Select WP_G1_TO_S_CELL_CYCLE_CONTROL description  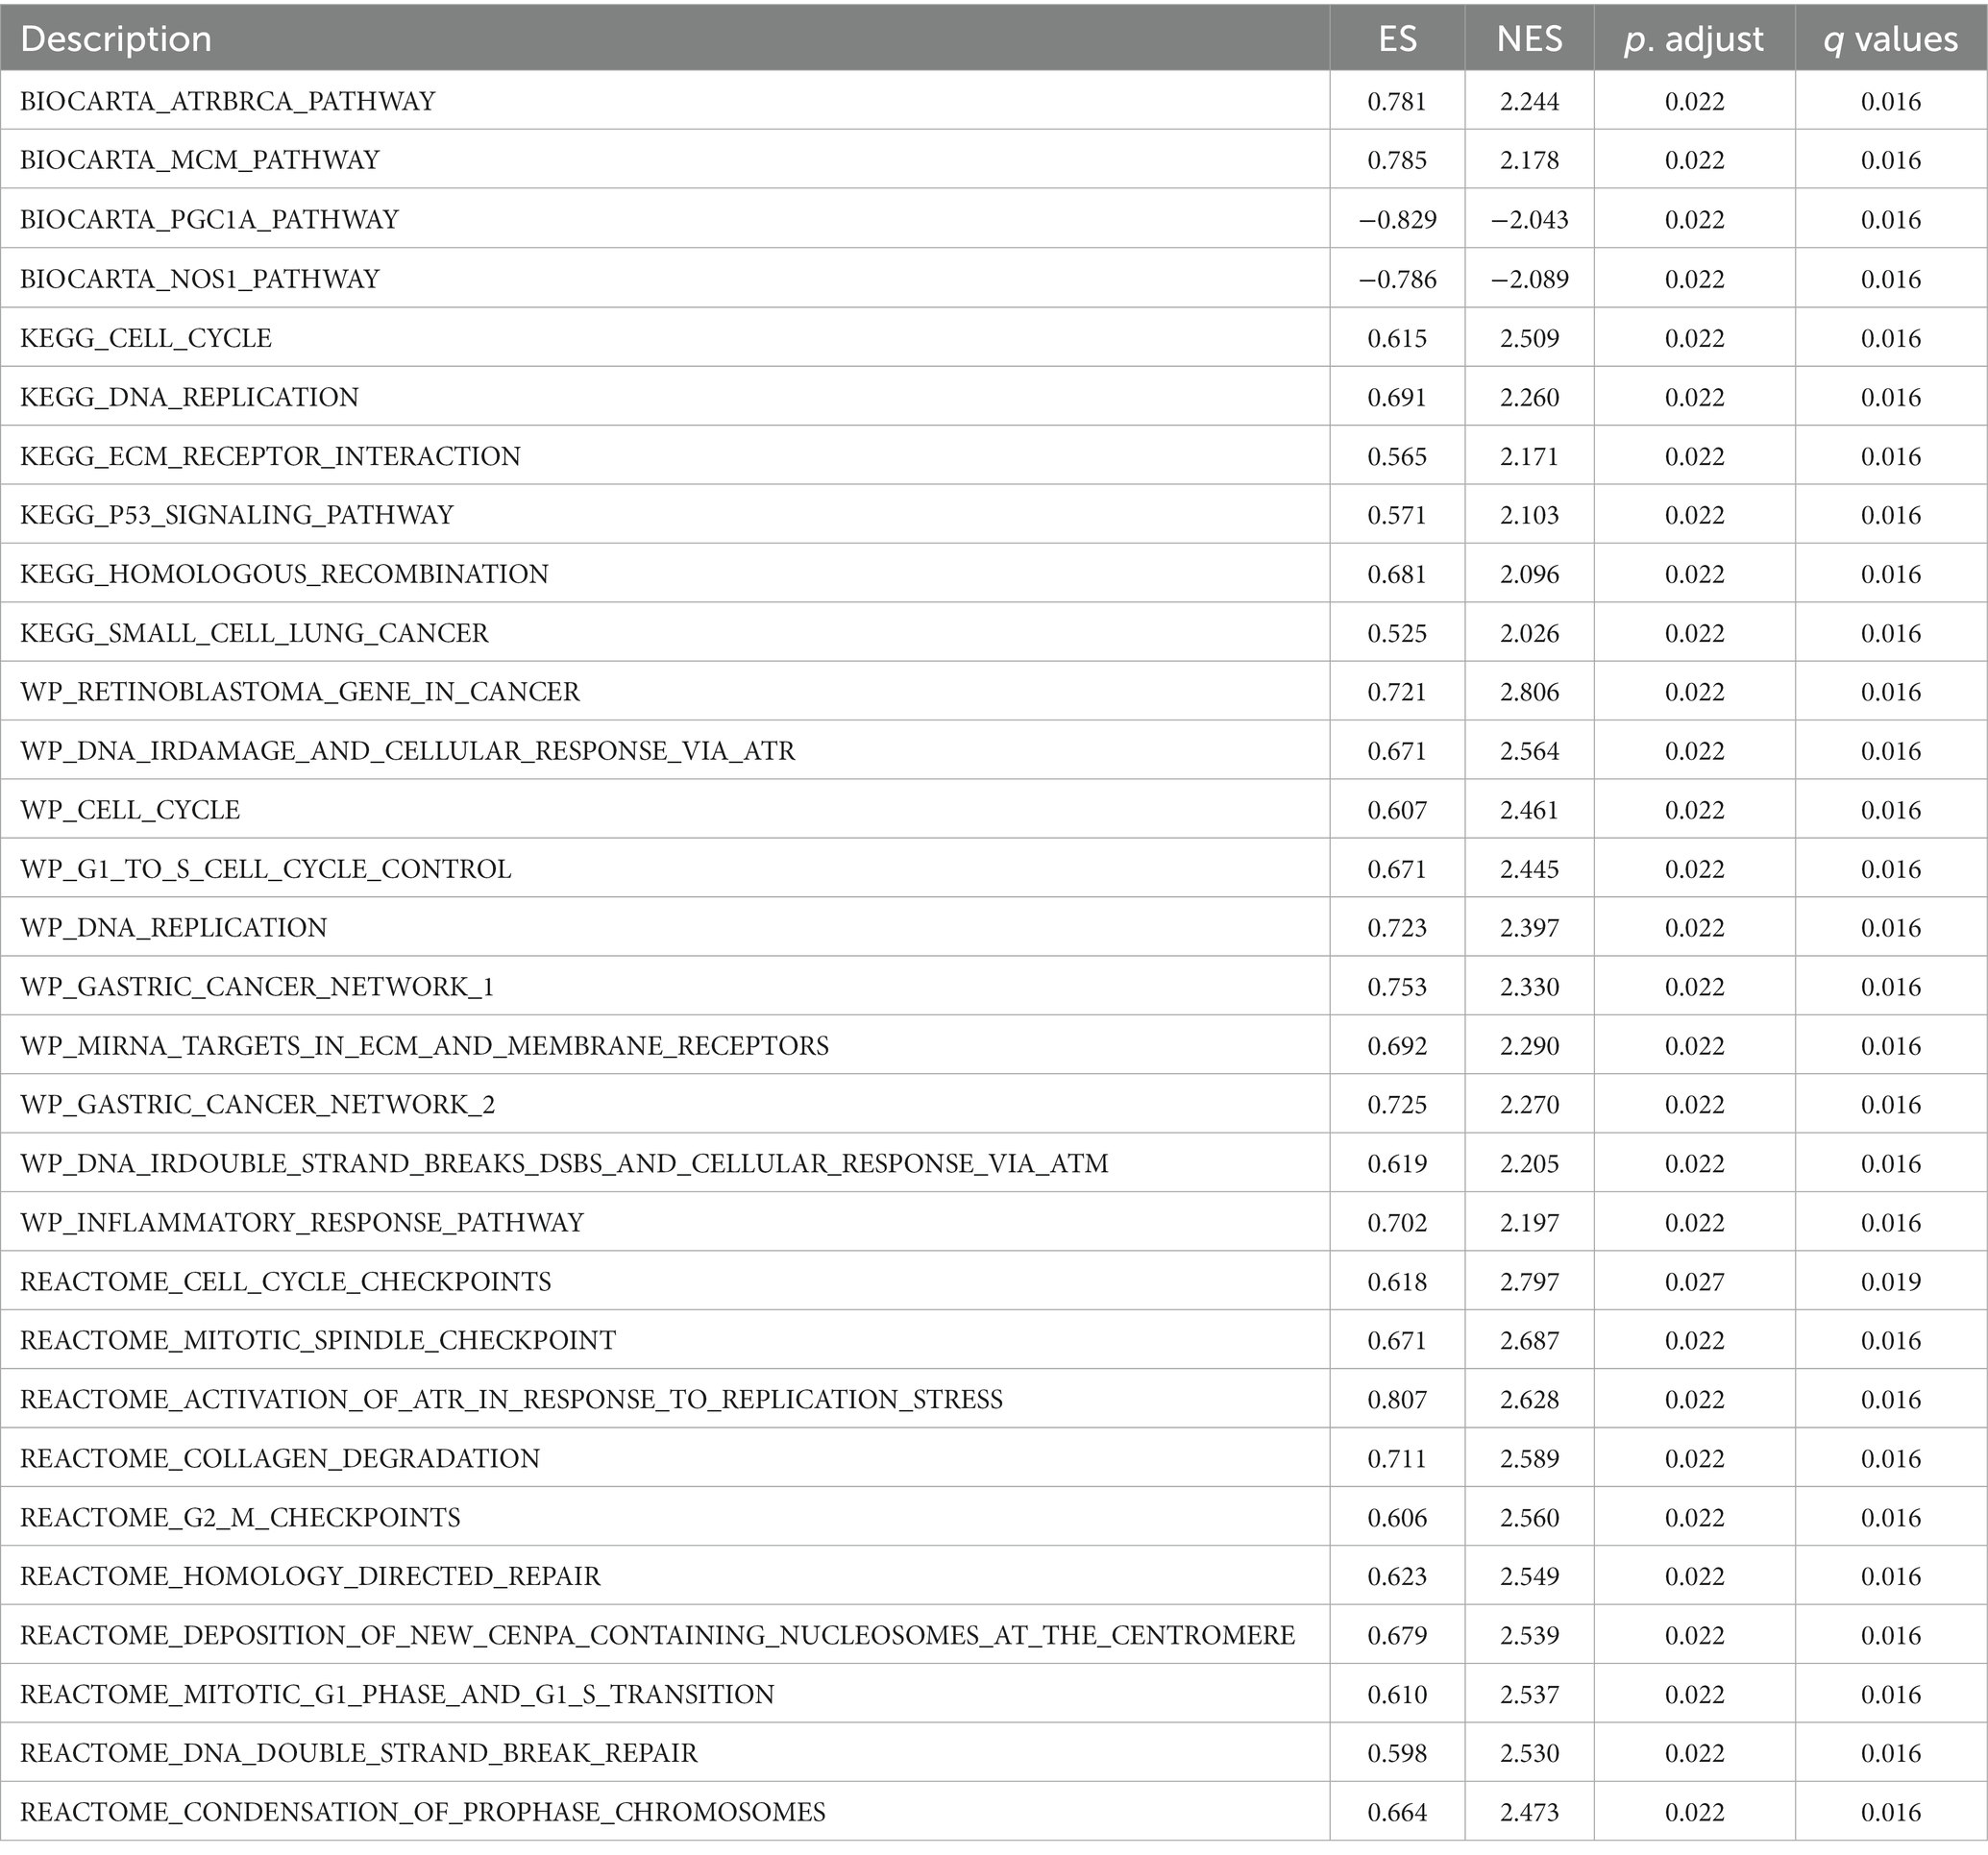pos(266,869)
